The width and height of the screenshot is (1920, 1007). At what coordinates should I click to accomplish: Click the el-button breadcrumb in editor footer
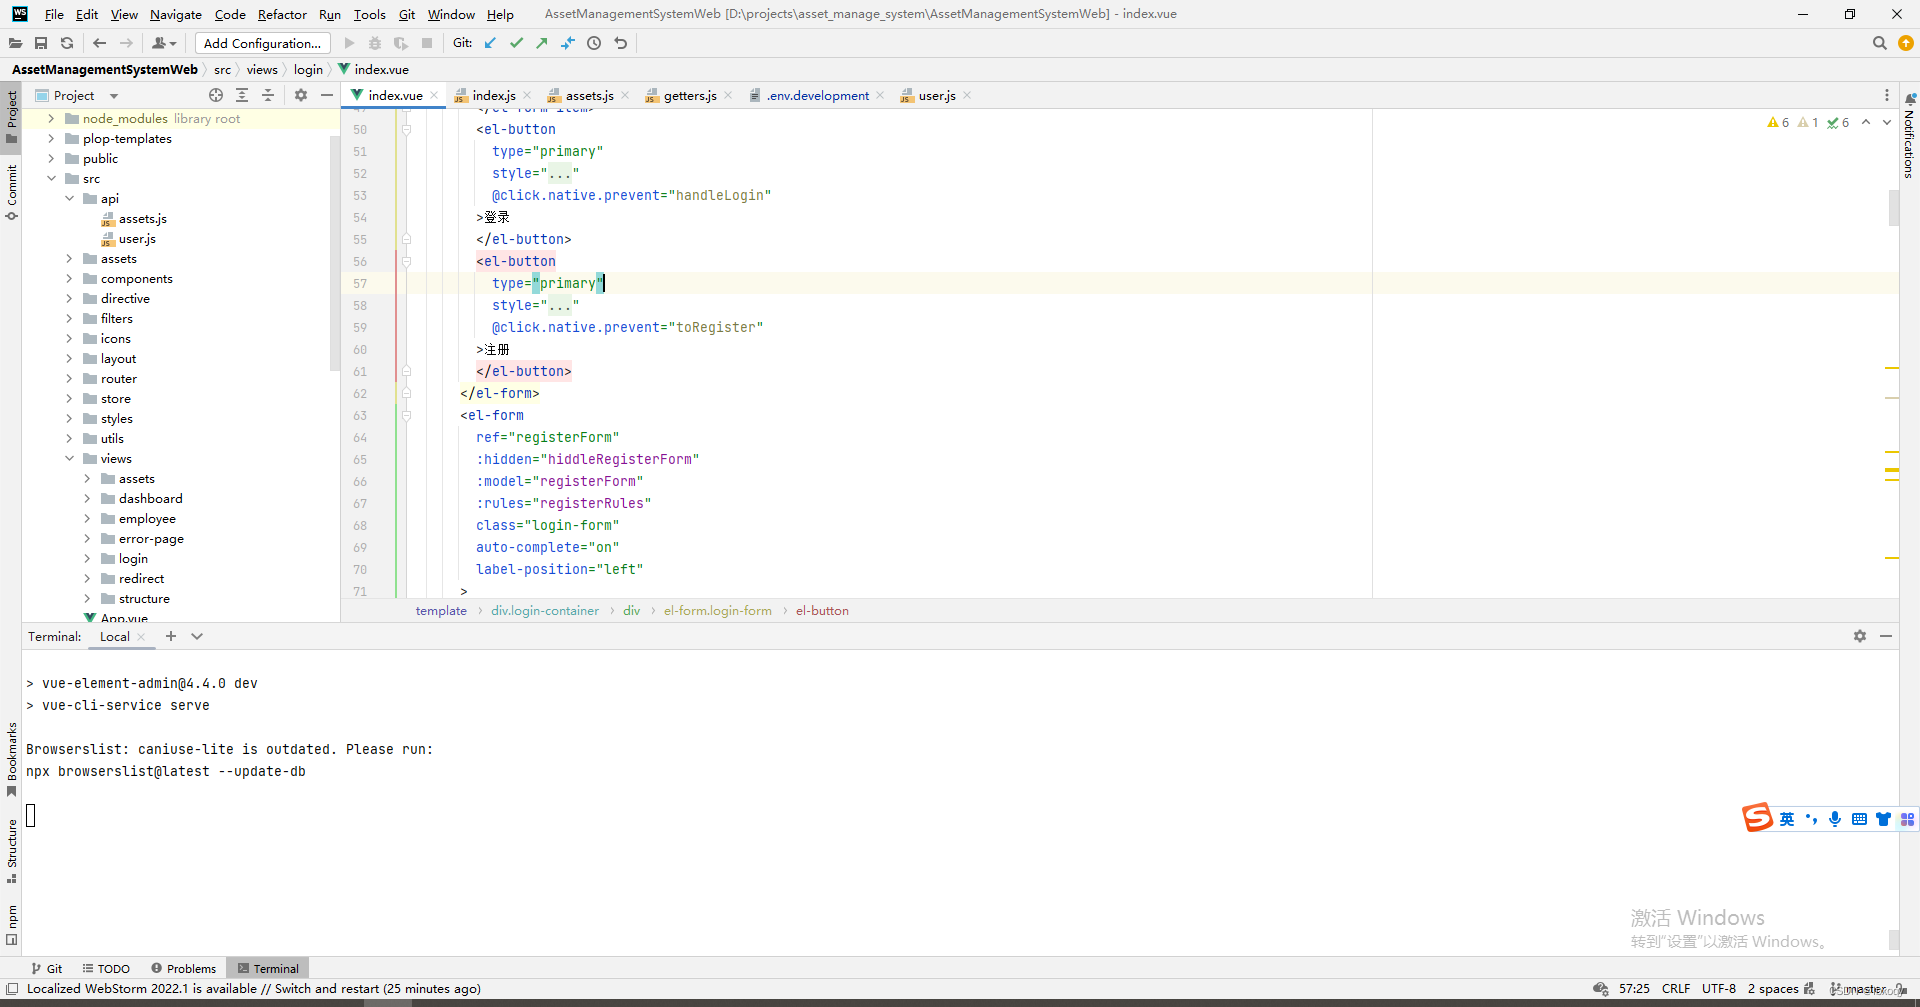coord(822,610)
